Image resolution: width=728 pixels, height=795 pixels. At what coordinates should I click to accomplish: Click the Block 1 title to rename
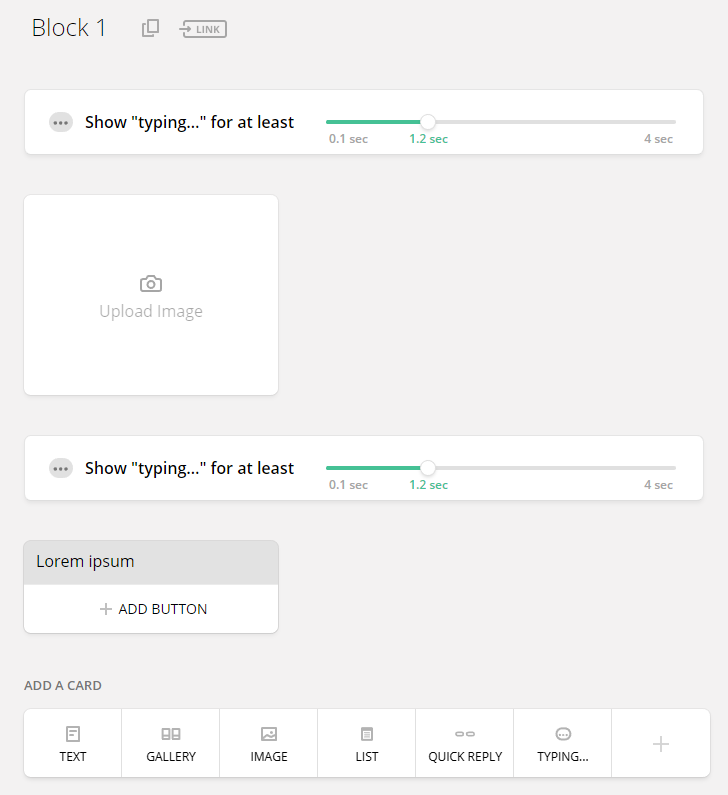coord(69,28)
